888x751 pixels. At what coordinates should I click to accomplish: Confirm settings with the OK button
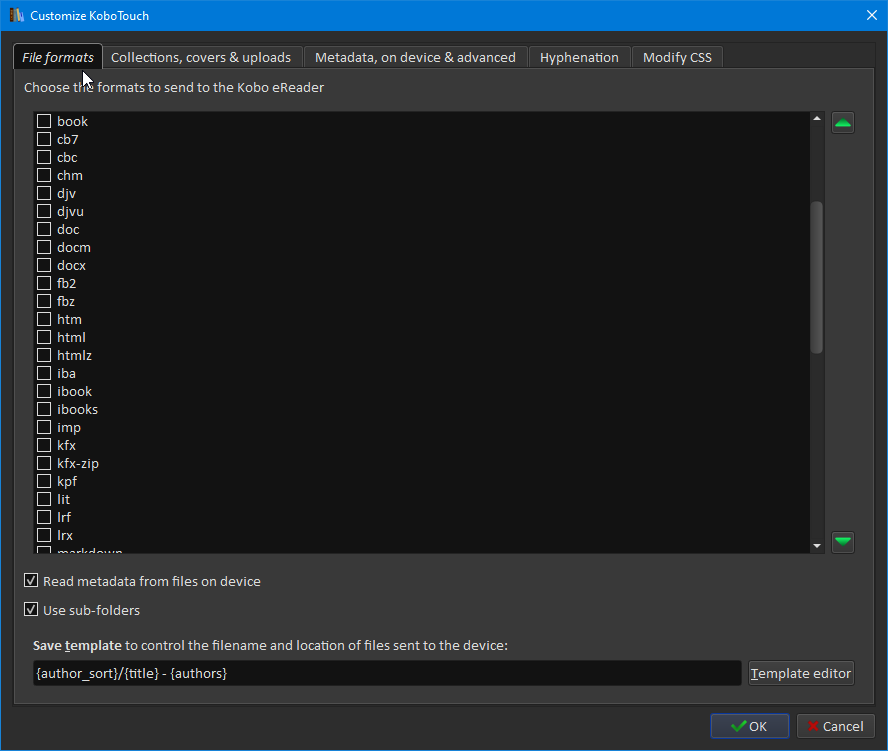tap(749, 726)
